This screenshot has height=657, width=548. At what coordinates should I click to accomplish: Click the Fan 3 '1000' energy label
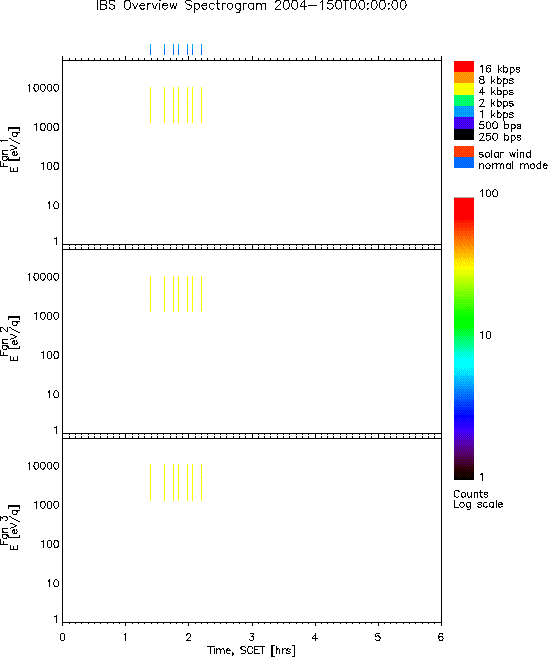pos(47,505)
